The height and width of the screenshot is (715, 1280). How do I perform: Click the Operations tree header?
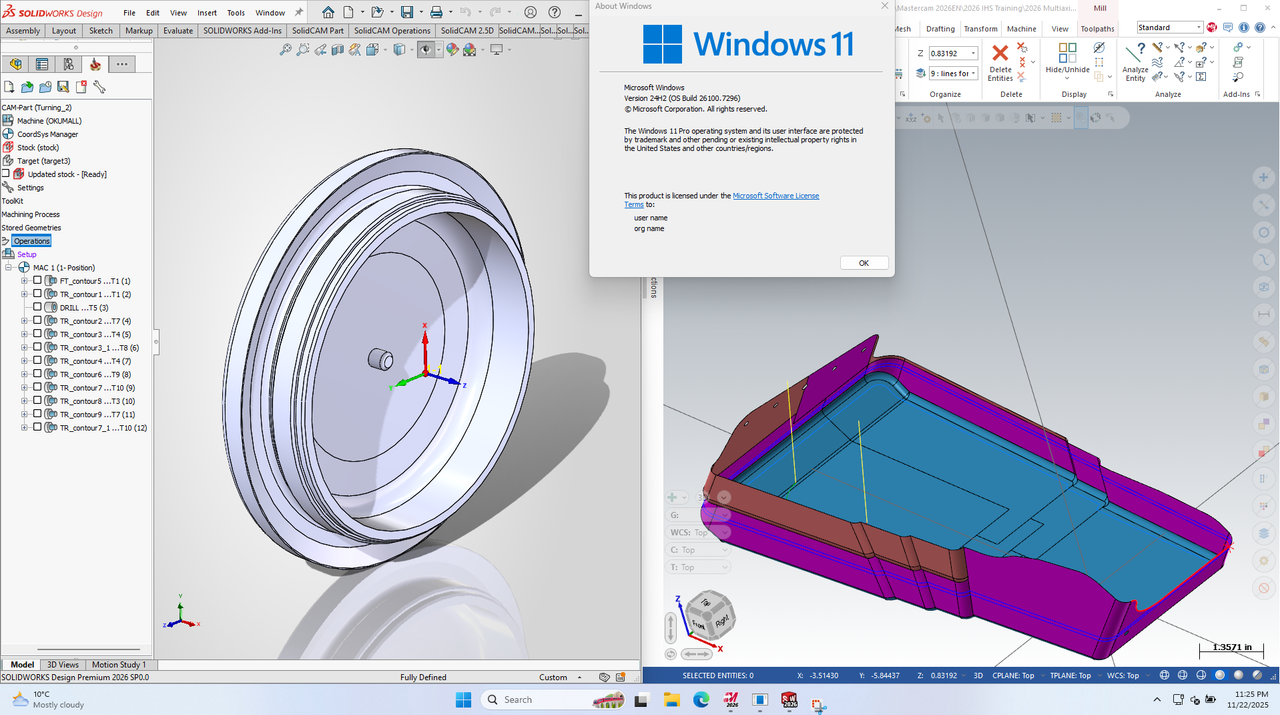coord(31,241)
